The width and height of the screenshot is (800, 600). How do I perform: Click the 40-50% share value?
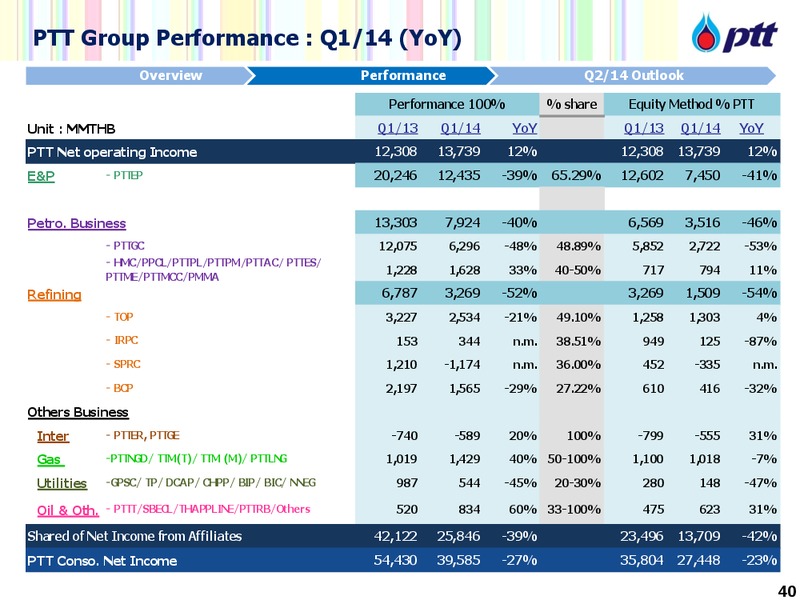tap(578, 270)
